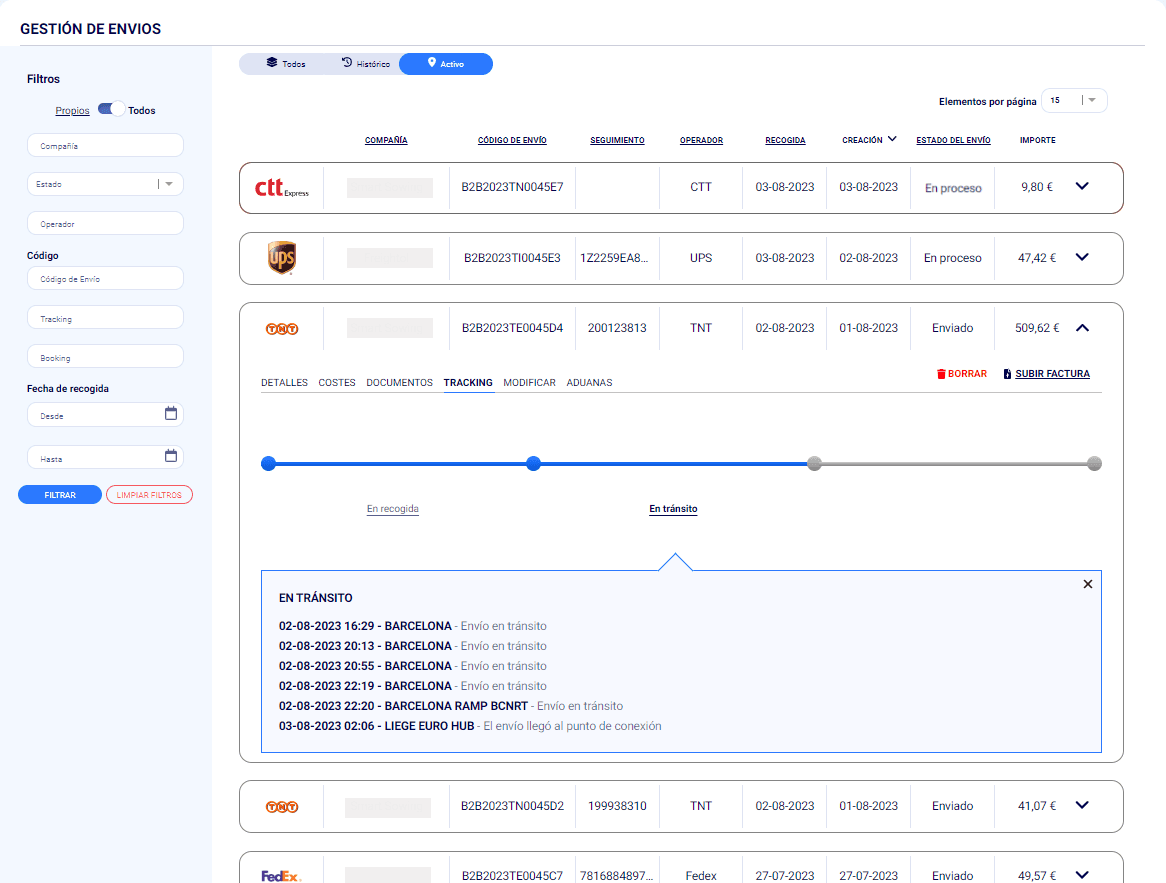Screen dimensions: 1166x883
Task: Click tracking number 199938310
Action: pos(617,806)
